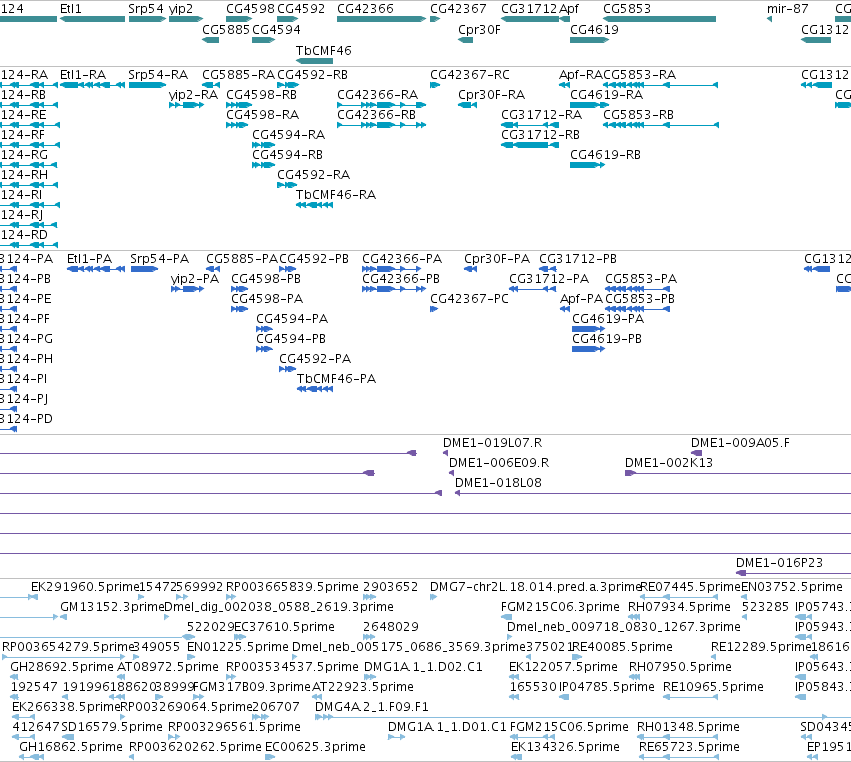Click the mir-87 gene label
Image resolution: width=851 pixels, height=762 pixels.
[x=787, y=9]
